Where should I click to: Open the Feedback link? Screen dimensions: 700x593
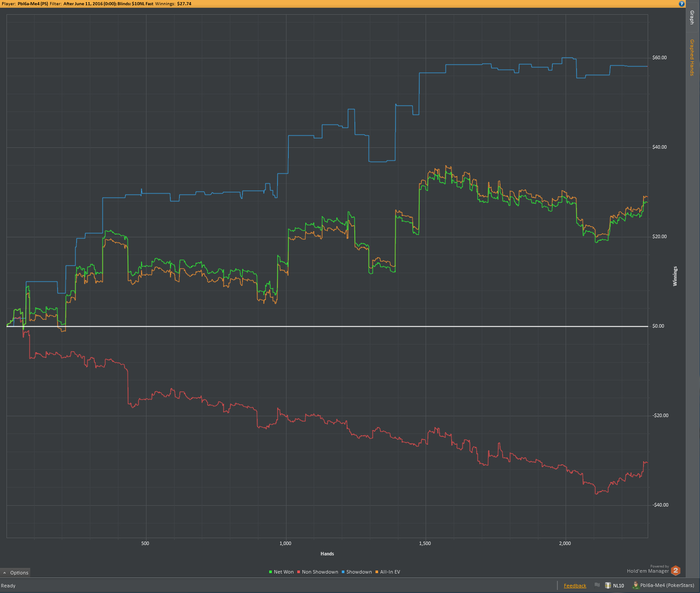575,586
